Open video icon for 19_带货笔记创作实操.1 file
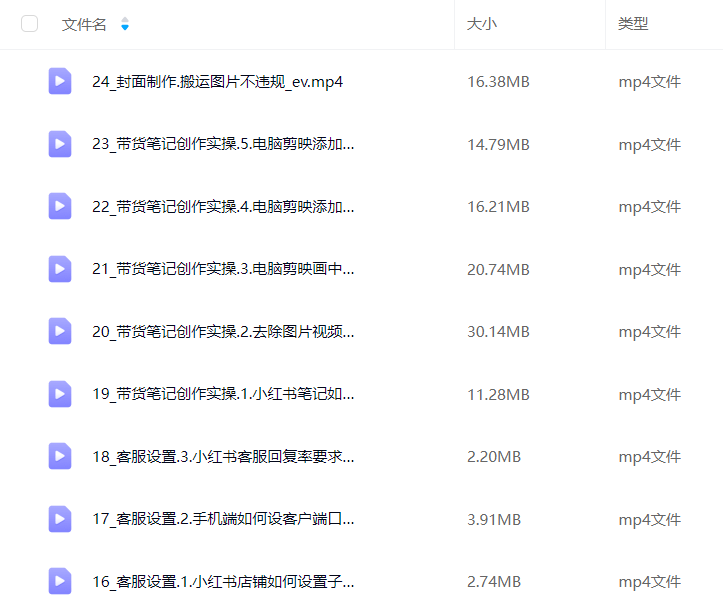This screenshot has height=612, width=723. click(60, 394)
